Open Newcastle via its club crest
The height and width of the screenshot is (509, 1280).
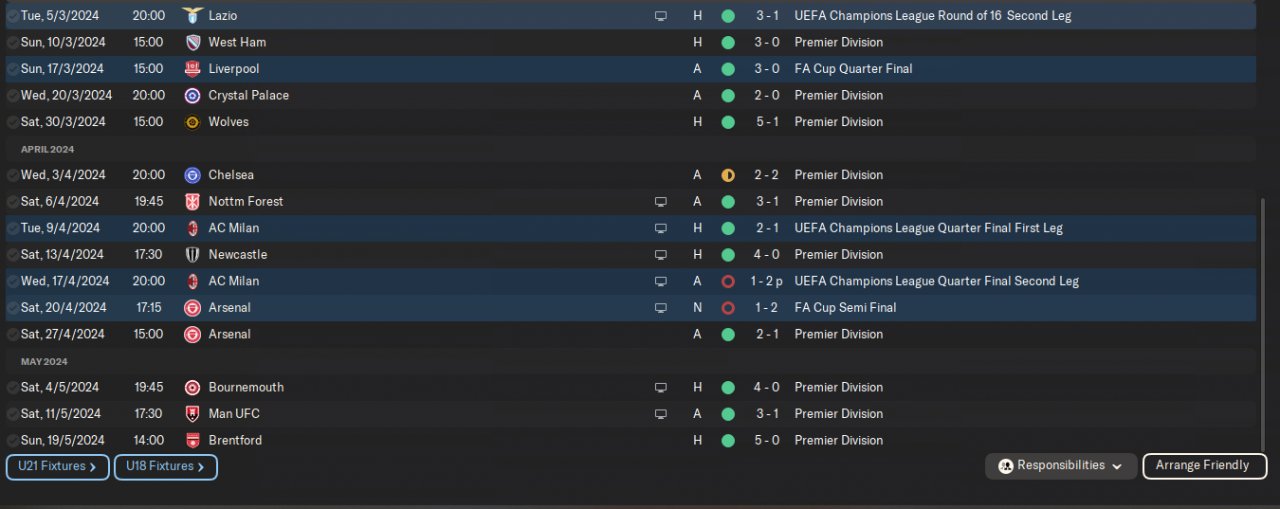coord(192,255)
